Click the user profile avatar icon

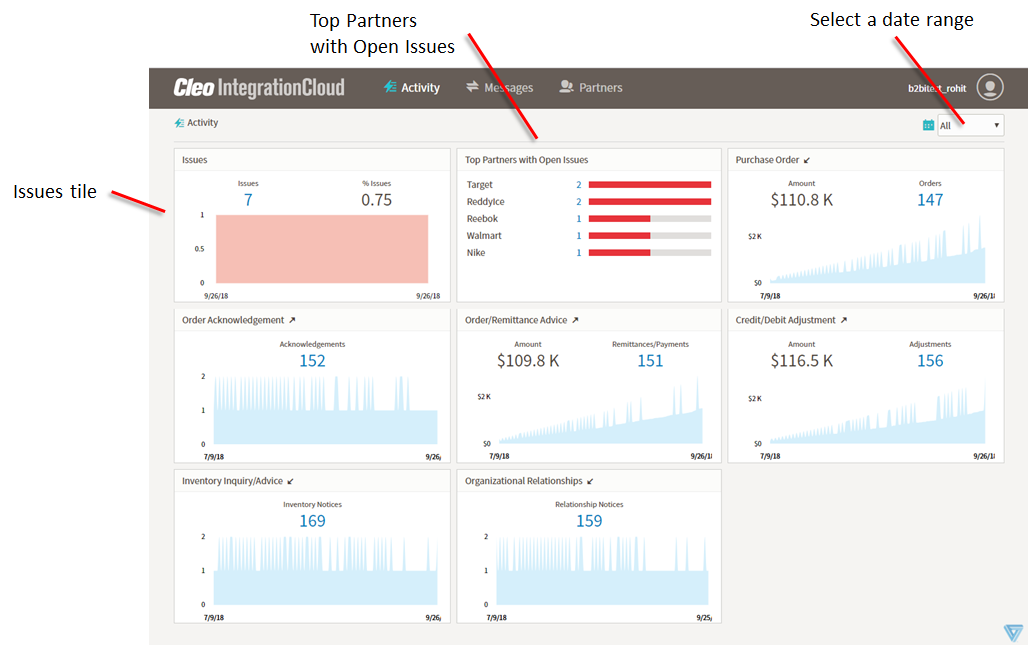pyautogui.click(x=989, y=88)
